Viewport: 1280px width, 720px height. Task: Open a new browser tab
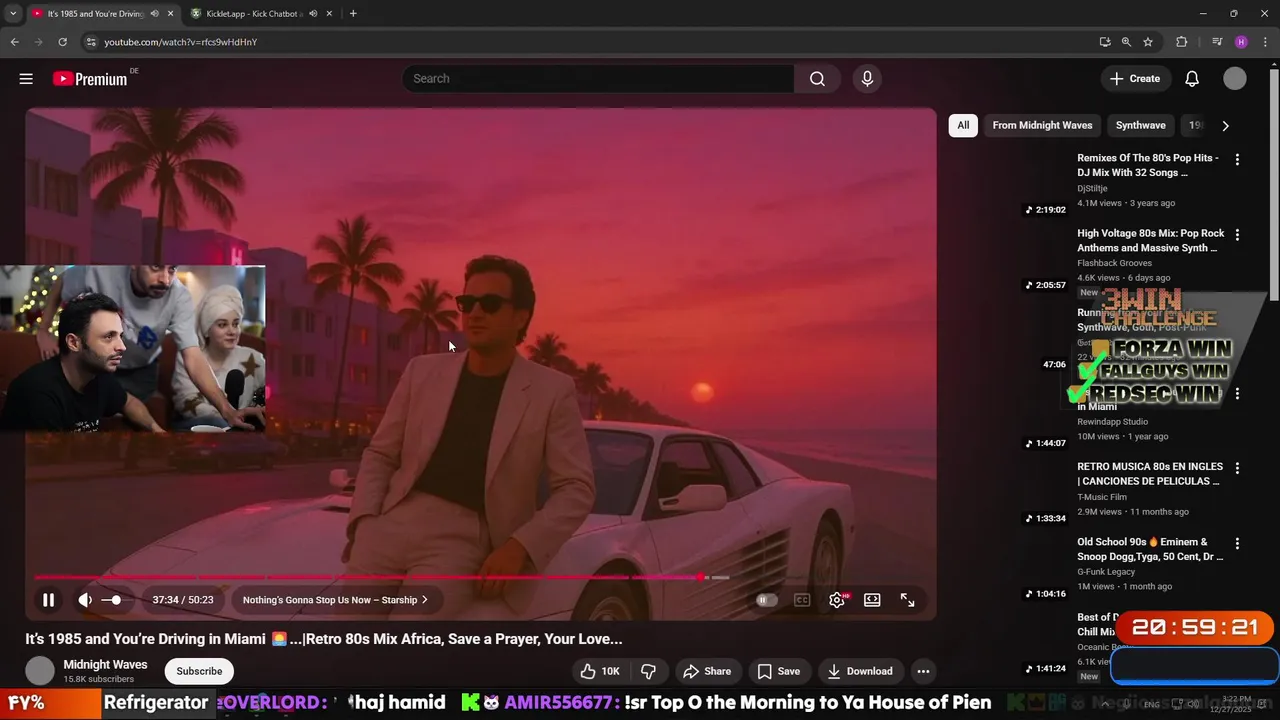tap(353, 13)
